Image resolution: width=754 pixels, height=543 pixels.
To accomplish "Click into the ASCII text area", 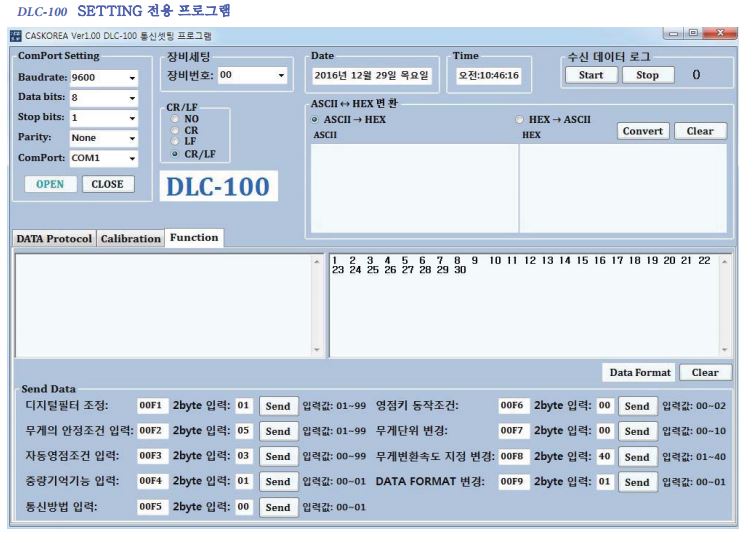I will 415,188.
